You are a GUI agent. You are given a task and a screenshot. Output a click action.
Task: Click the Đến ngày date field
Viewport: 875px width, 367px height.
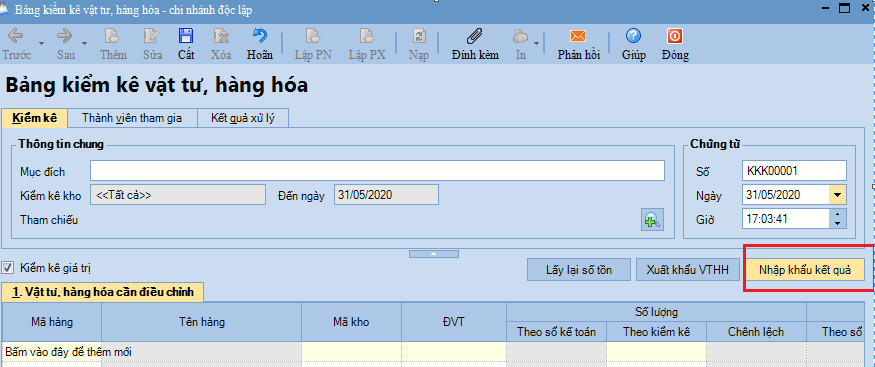(386, 195)
